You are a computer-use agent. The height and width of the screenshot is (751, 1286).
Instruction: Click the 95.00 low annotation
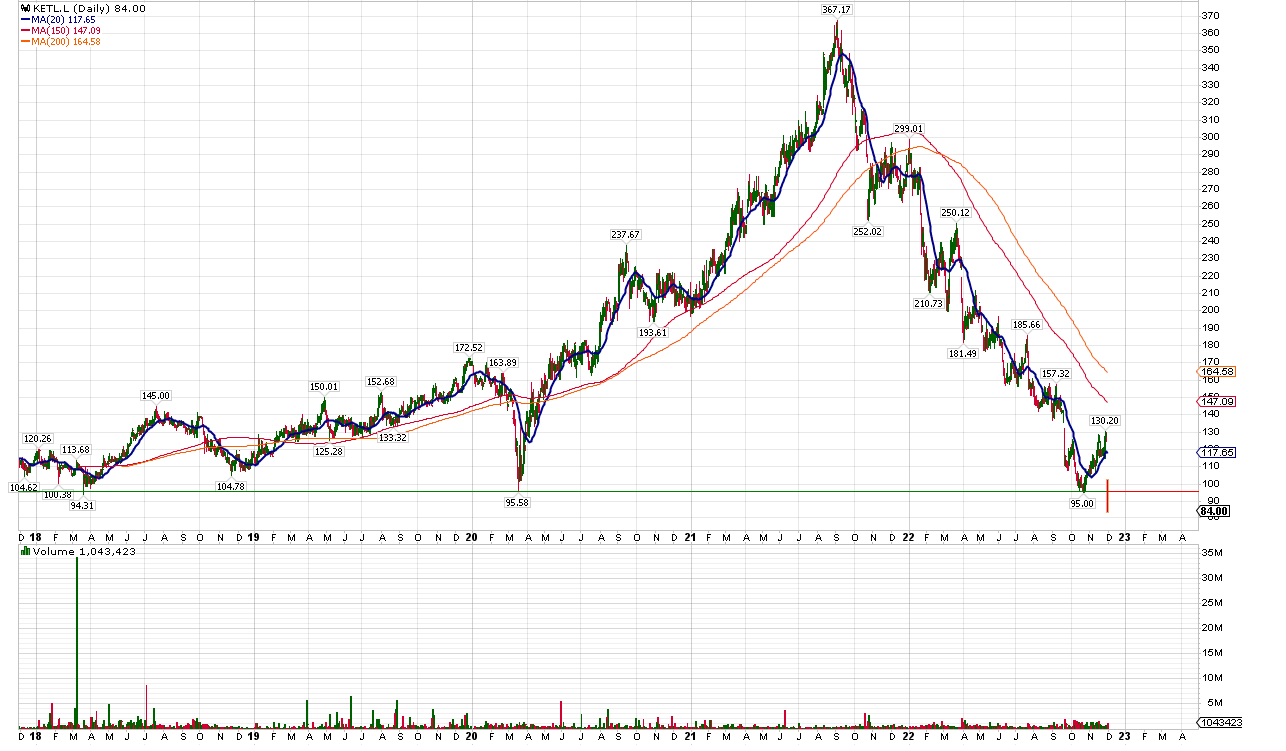click(x=1082, y=504)
